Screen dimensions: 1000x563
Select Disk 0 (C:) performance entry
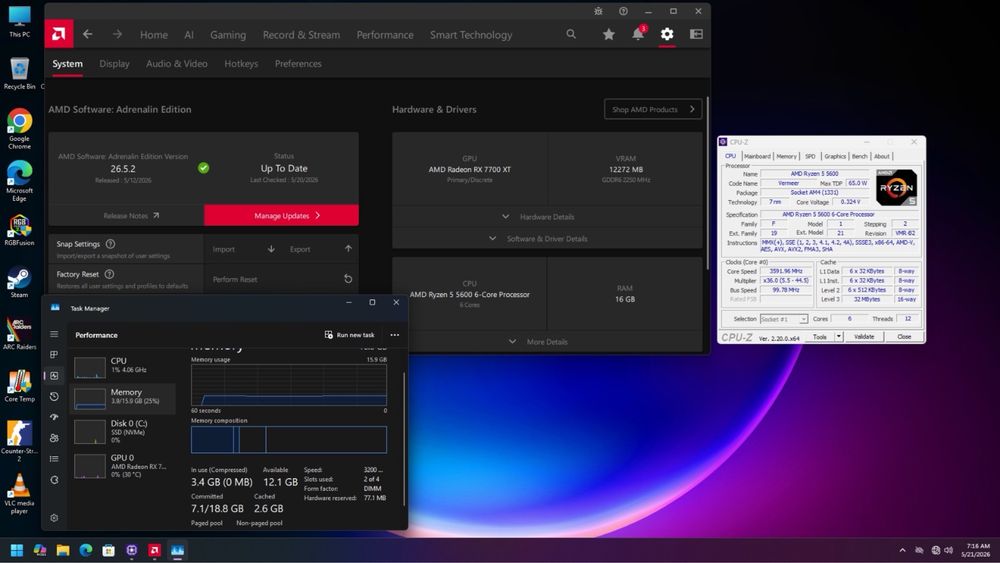pos(122,431)
